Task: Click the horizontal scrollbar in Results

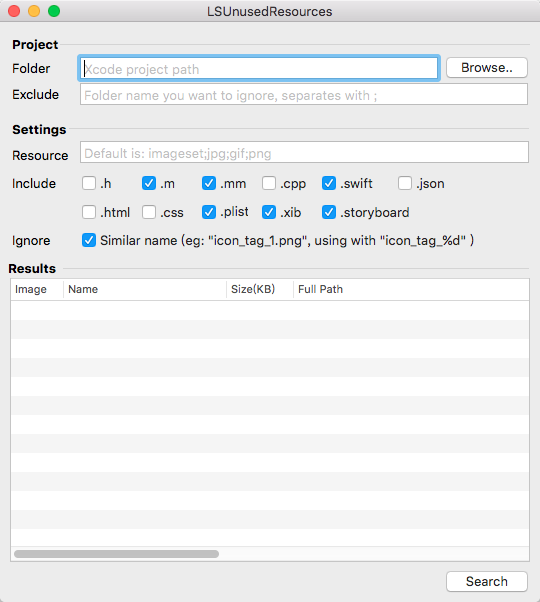Action: pyautogui.click(x=116, y=554)
